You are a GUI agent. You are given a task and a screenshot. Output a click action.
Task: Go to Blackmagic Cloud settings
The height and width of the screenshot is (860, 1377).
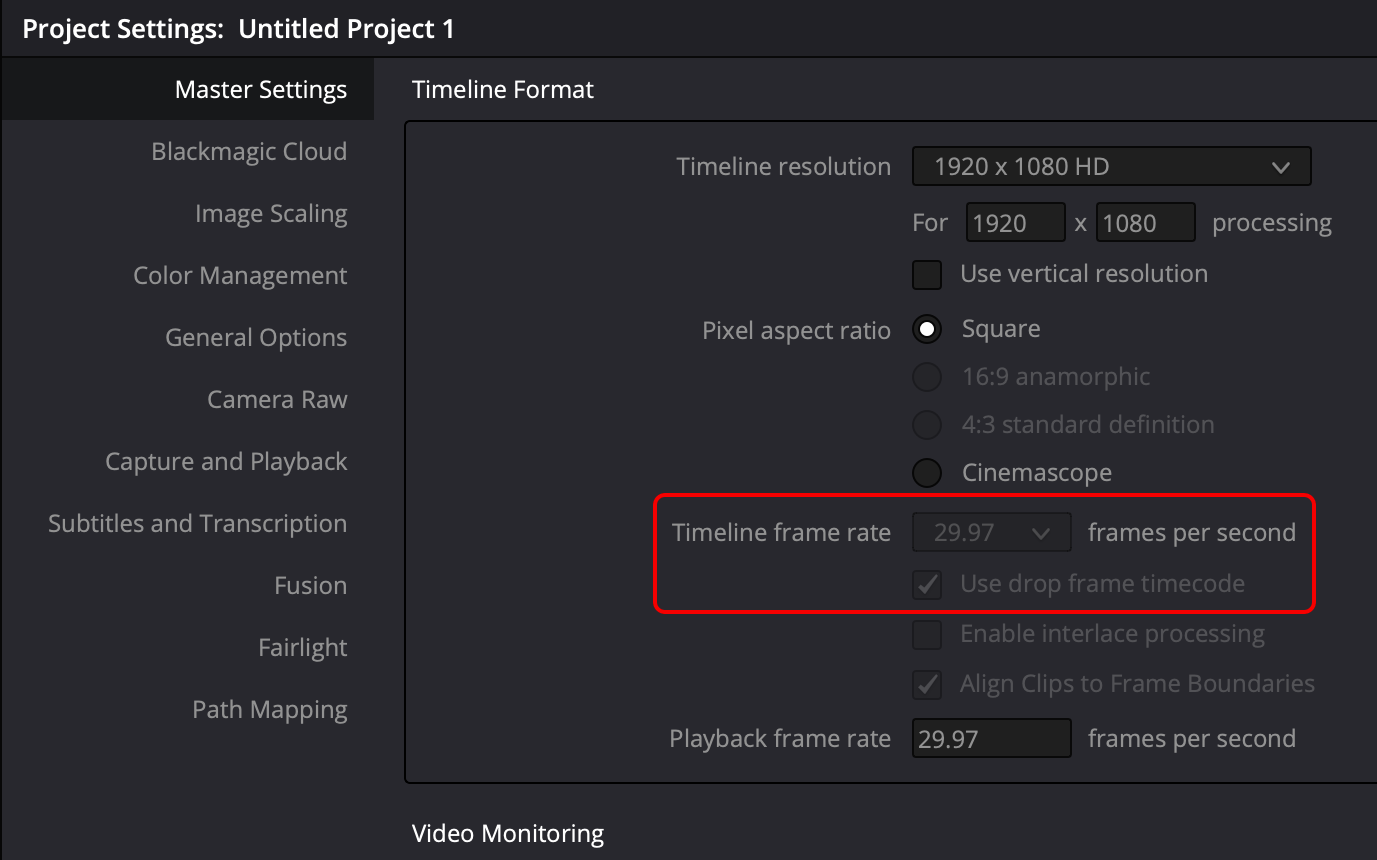249,152
